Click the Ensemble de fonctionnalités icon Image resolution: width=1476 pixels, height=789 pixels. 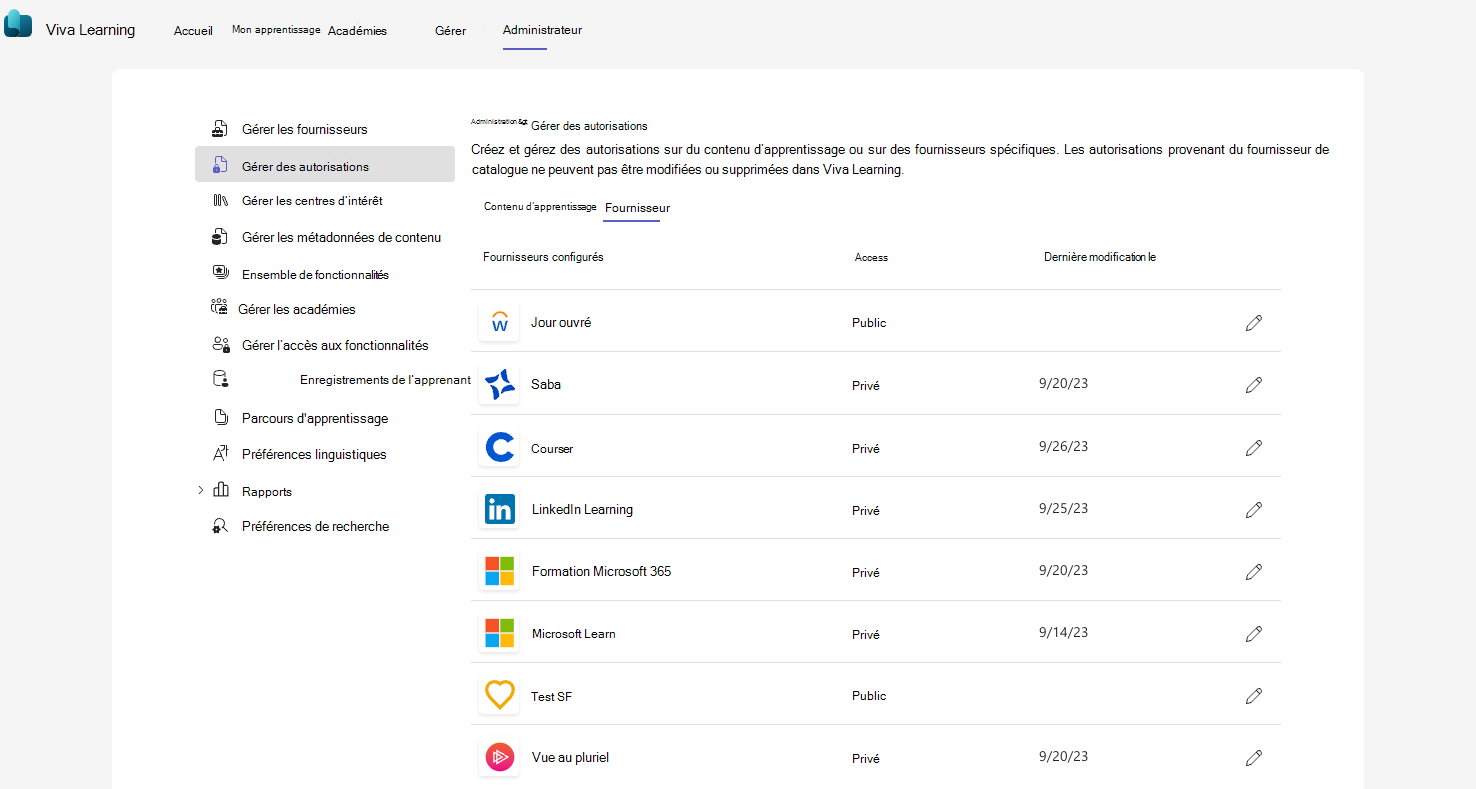coord(220,273)
